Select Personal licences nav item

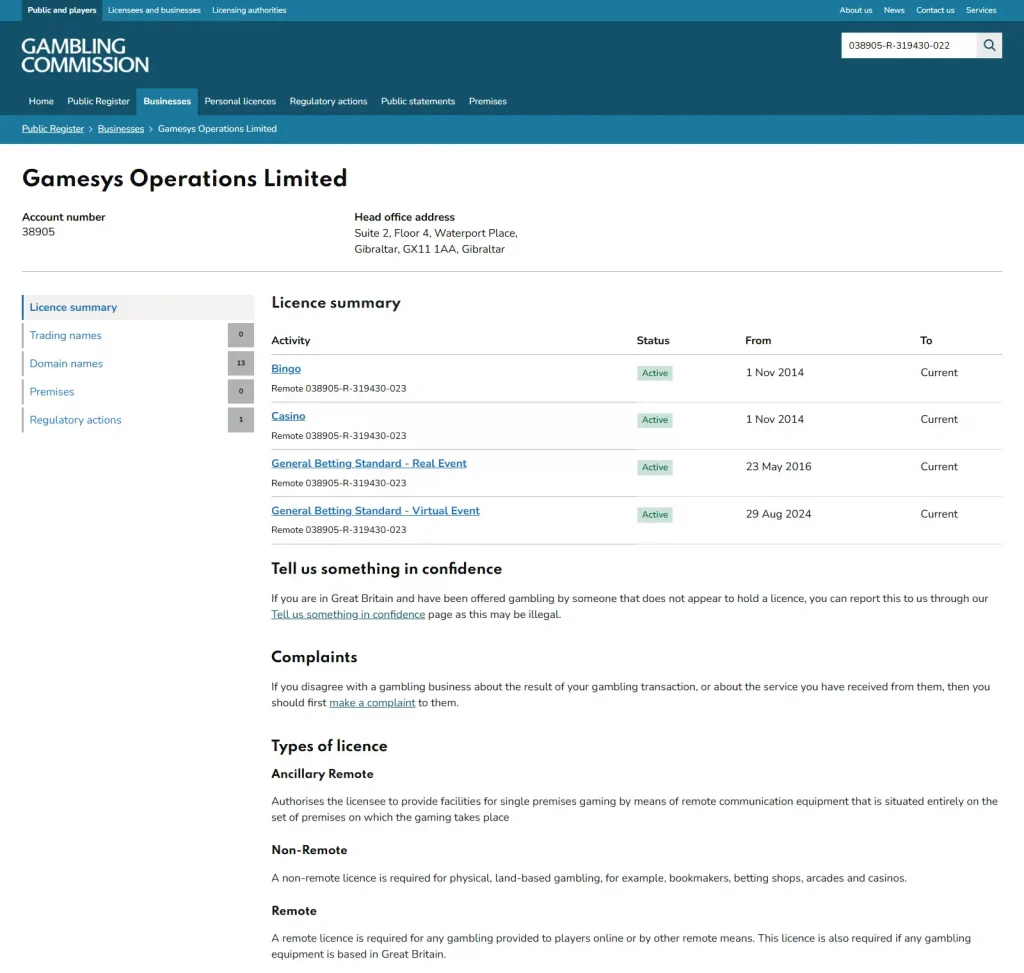coord(240,101)
